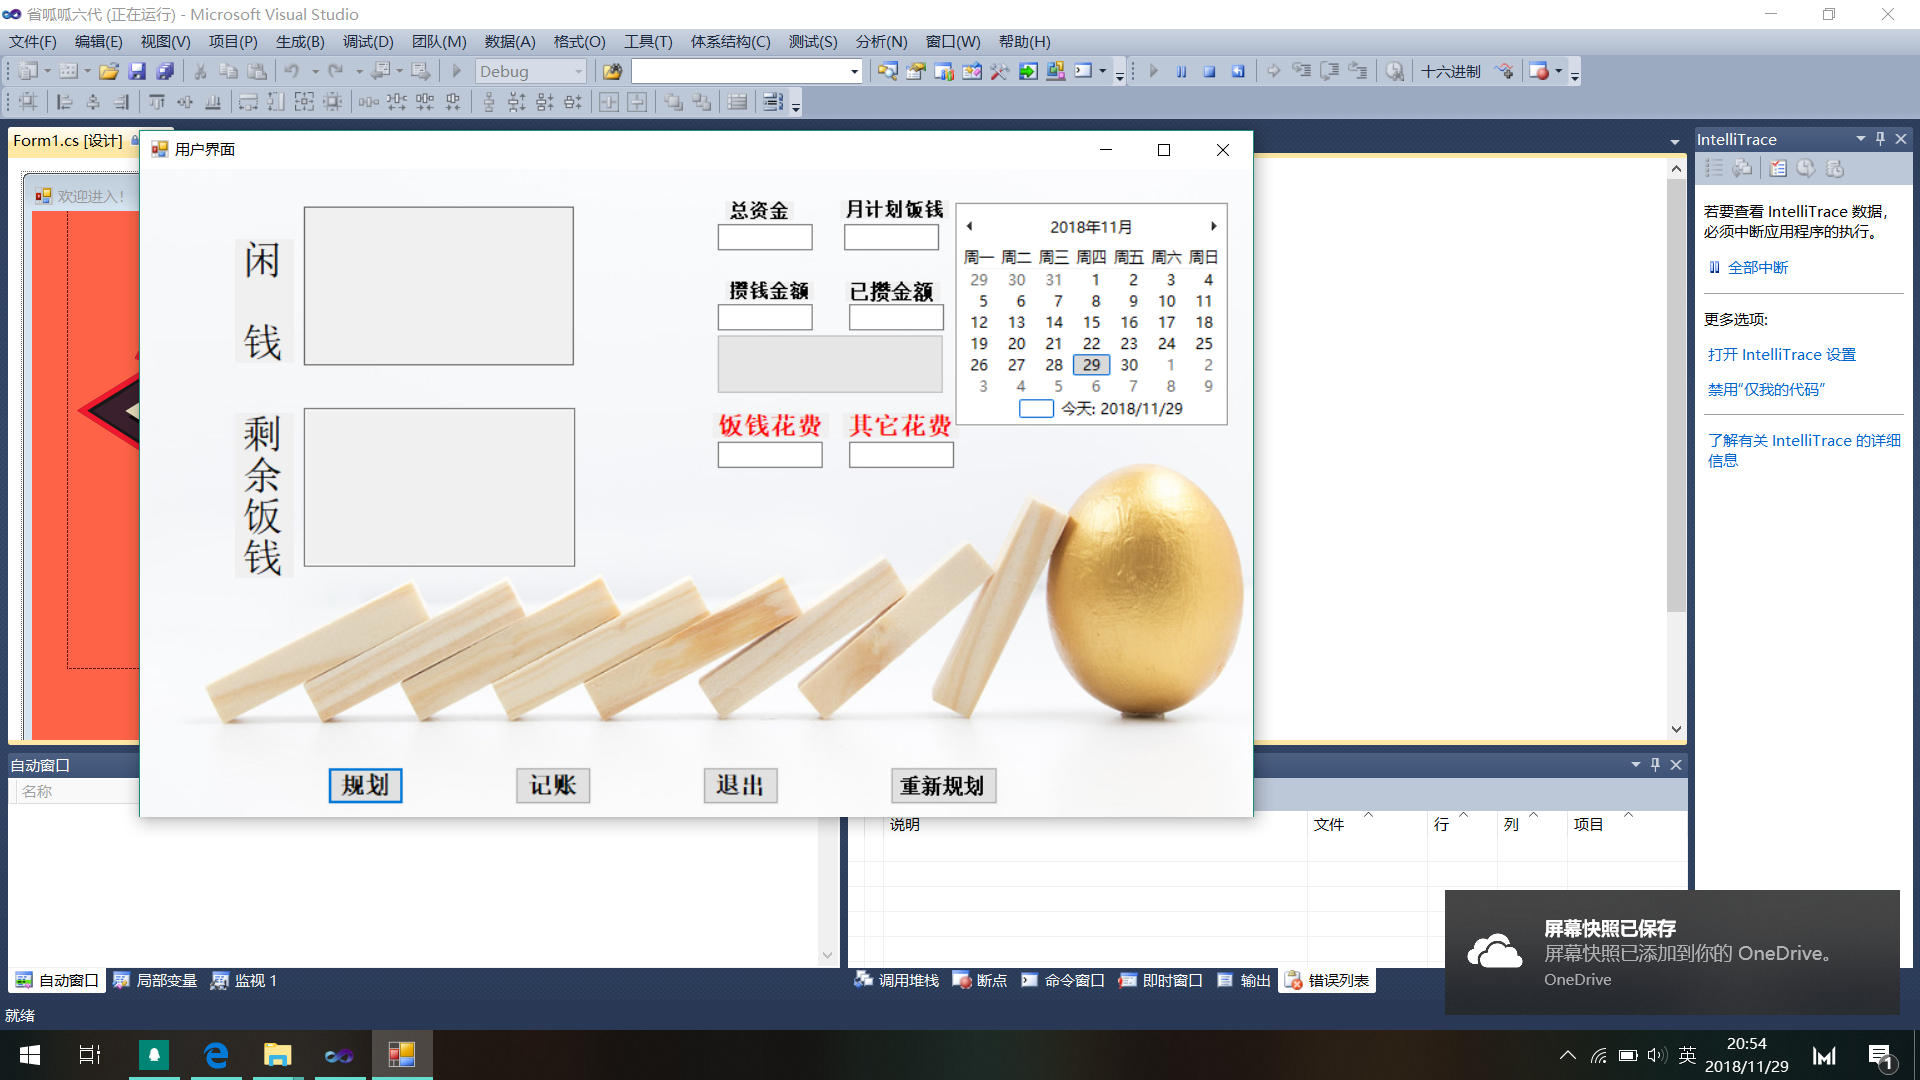Toggle 十六进制 hexadecimal display
The width and height of the screenshot is (1920, 1080).
click(x=1450, y=71)
